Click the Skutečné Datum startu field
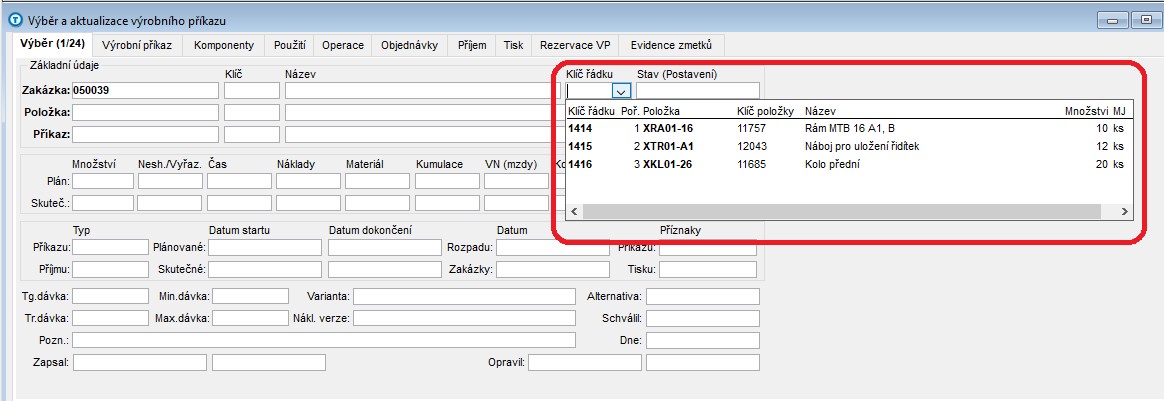The height and width of the screenshot is (401, 1164). [264, 270]
